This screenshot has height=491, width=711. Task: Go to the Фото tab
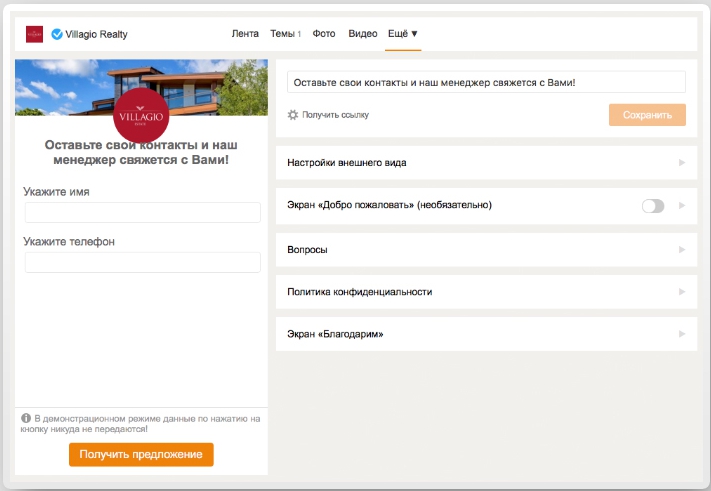pos(324,34)
